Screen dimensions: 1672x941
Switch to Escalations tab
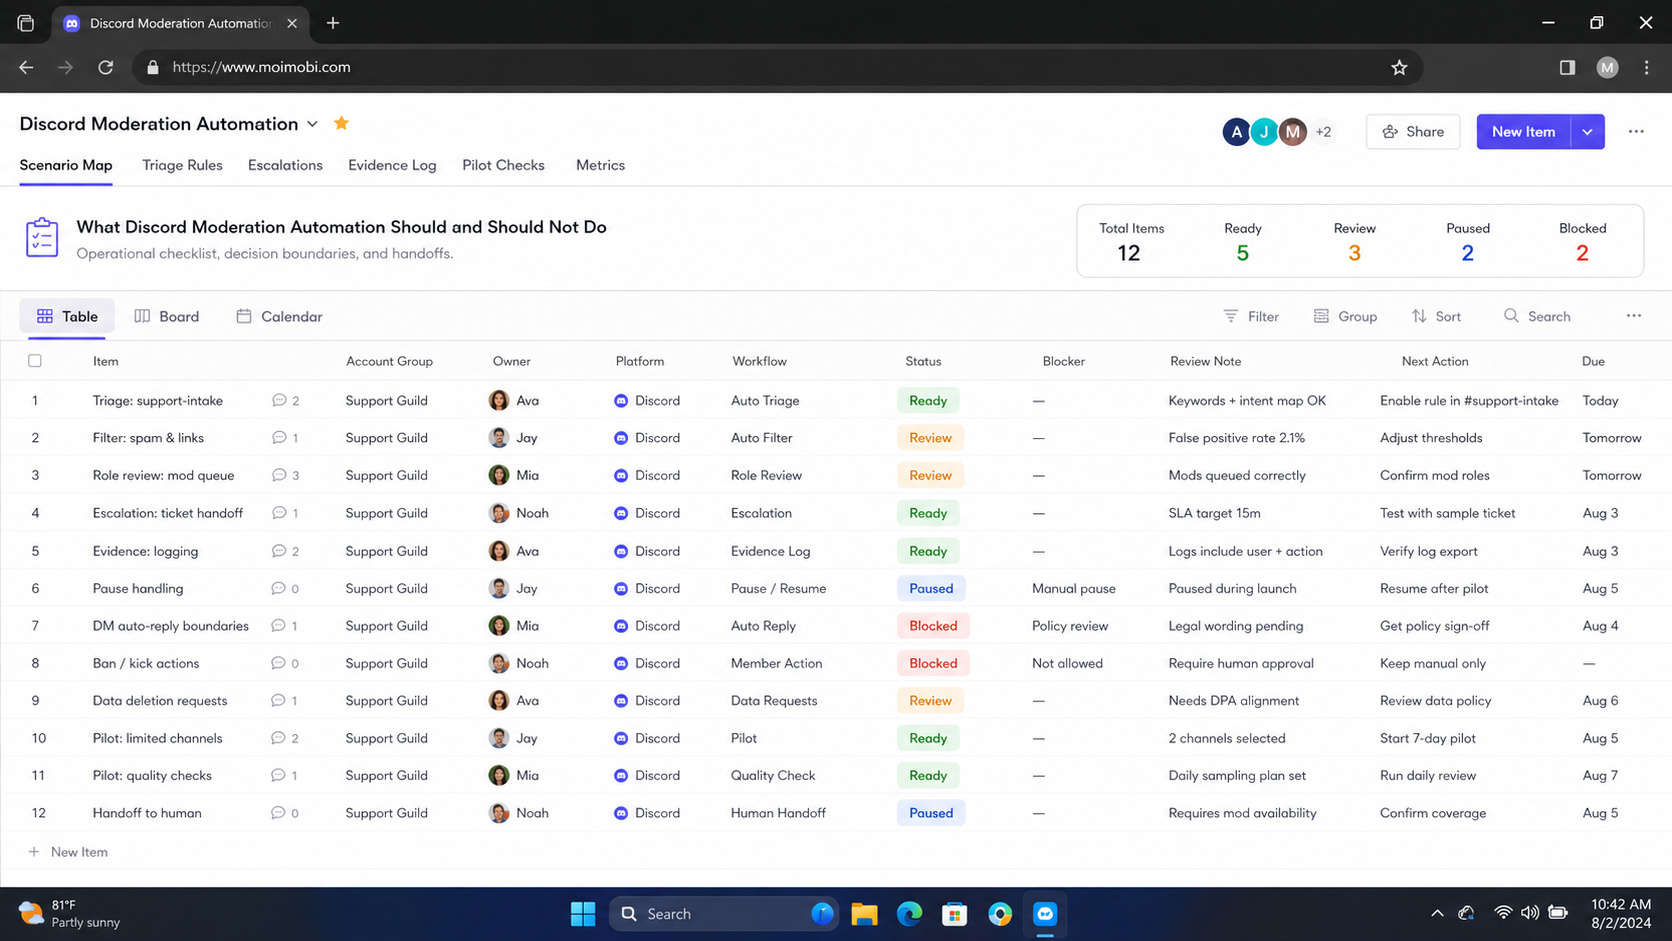(x=285, y=165)
